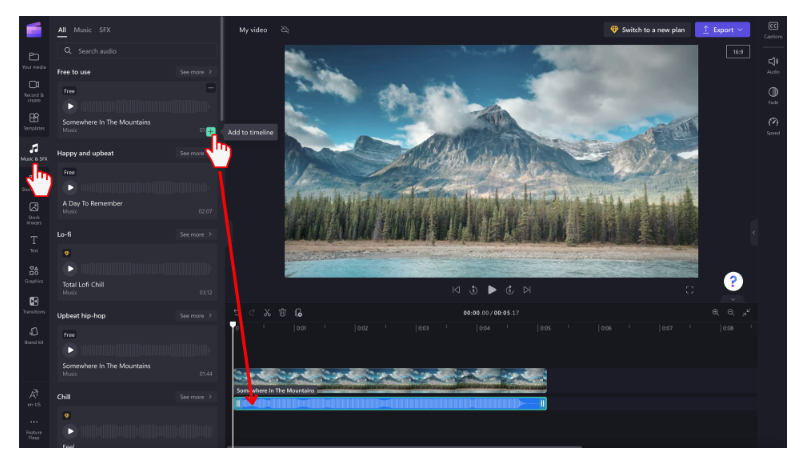Preview the track in Chill section
The height and width of the screenshot is (463, 802).
click(x=70, y=431)
